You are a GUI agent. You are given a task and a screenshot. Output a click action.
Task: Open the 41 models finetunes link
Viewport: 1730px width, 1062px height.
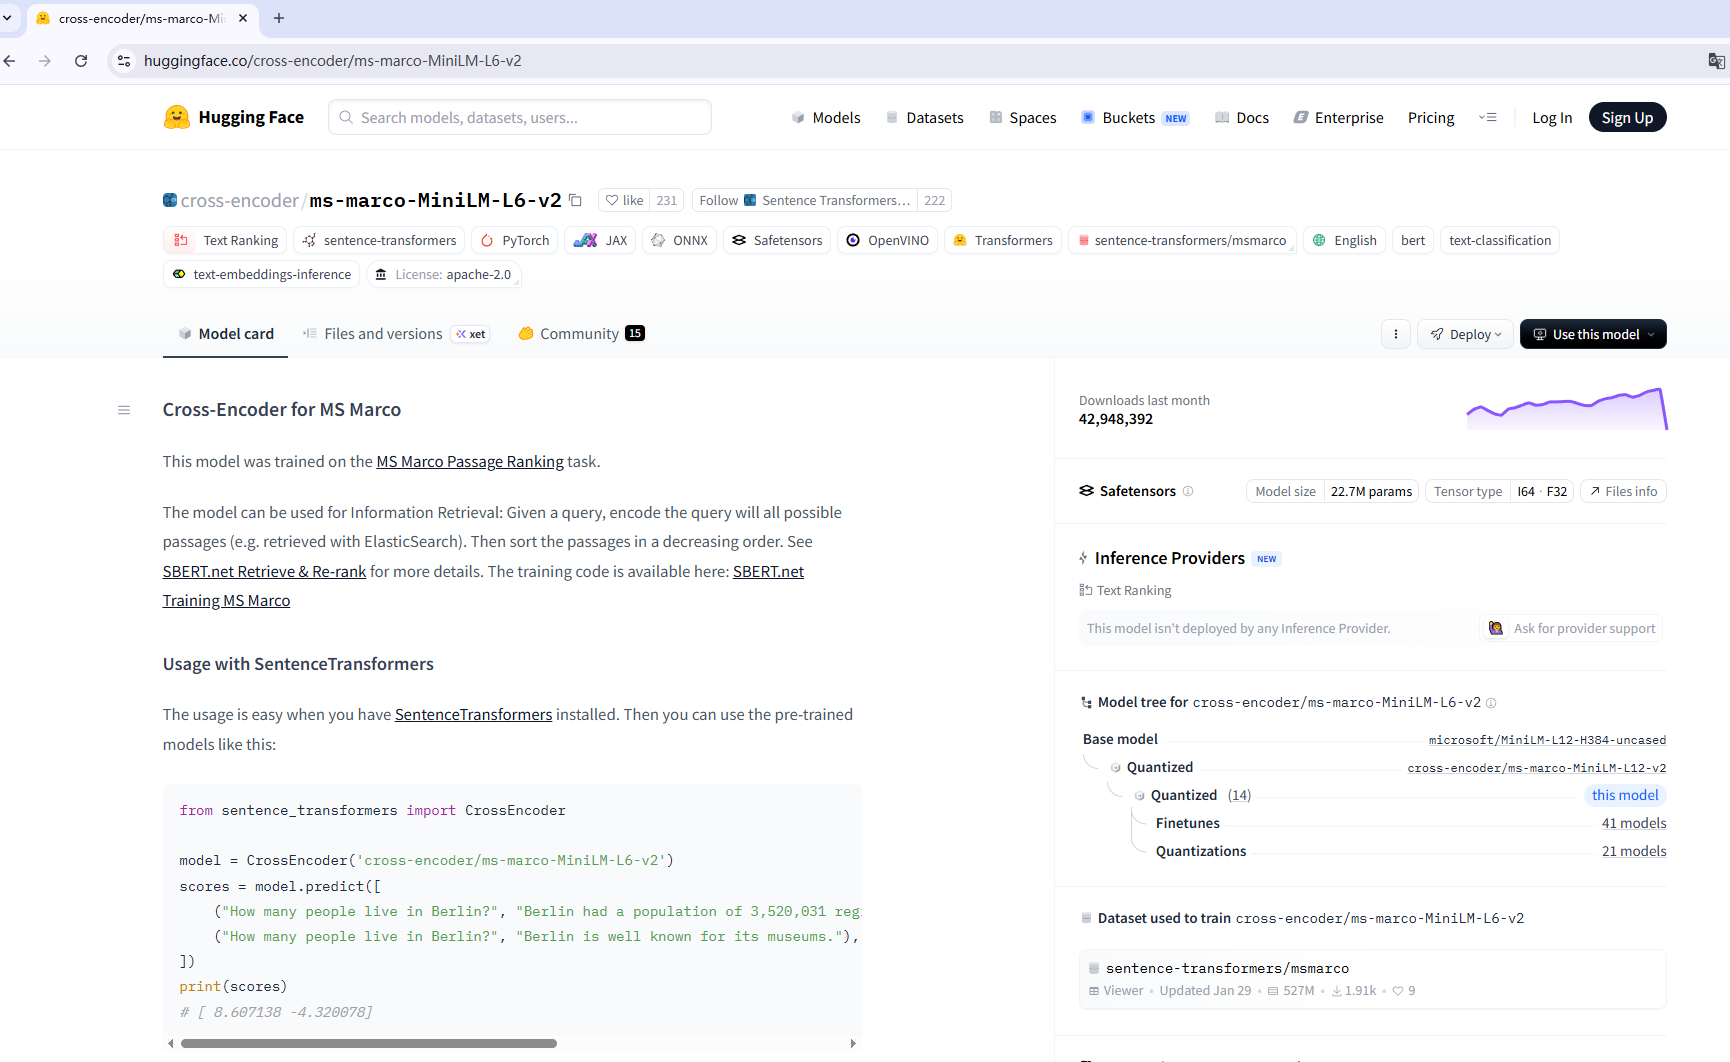point(1634,823)
